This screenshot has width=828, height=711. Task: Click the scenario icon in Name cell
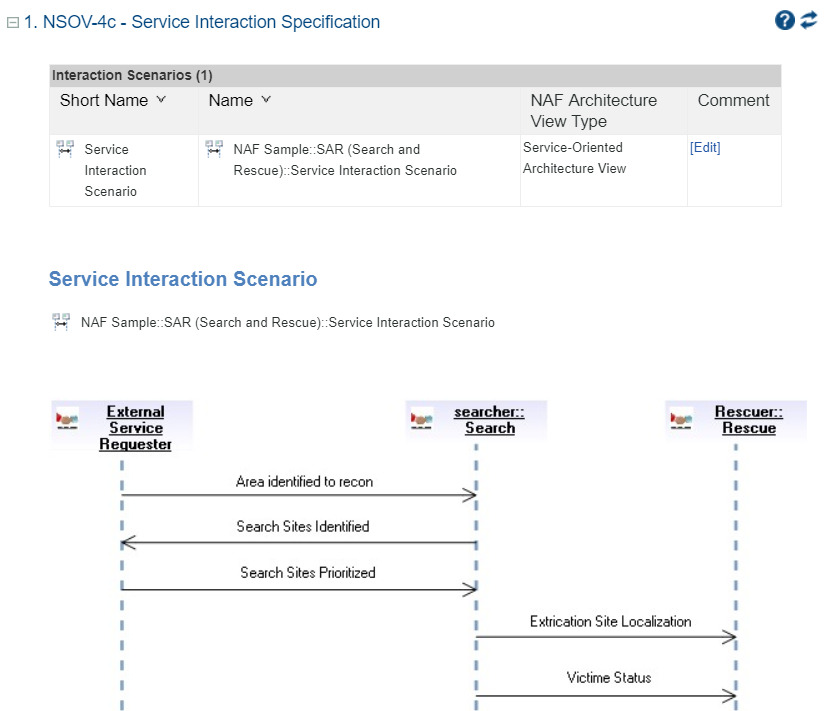click(x=214, y=149)
